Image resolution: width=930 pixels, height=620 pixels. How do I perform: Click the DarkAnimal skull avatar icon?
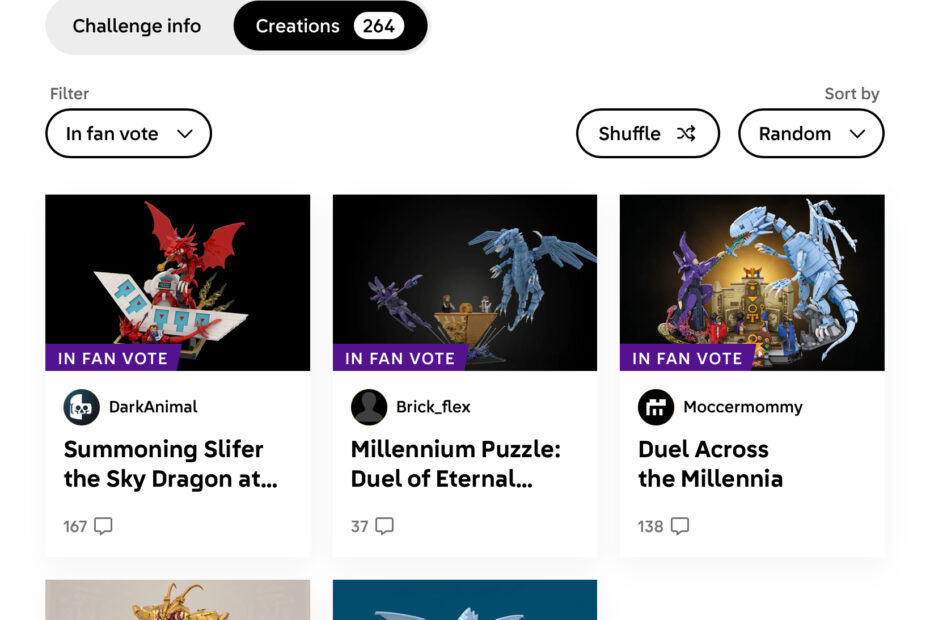point(81,407)
